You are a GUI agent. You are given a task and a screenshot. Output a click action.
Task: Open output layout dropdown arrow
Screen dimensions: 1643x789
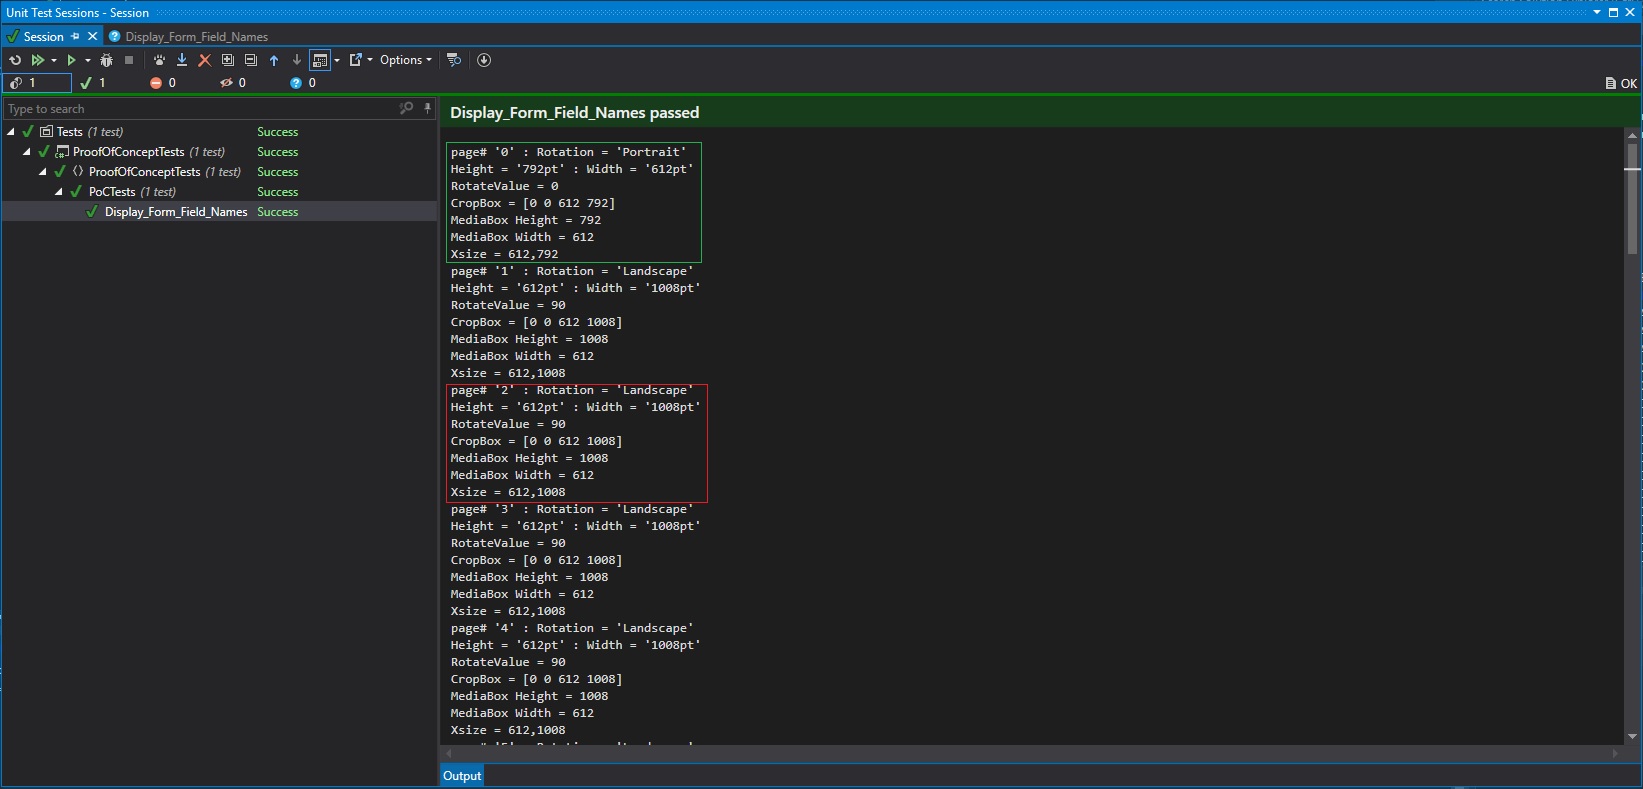pyautogui.click(x=336, y=60)
